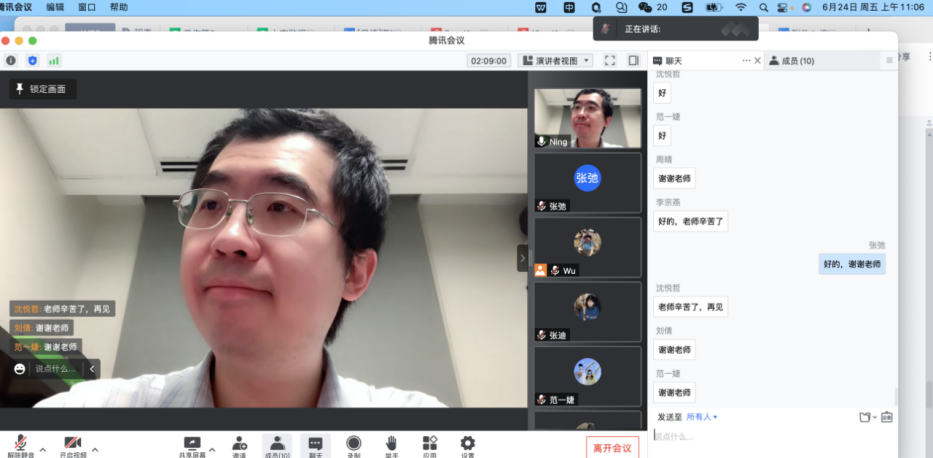Toggle the side panel layout icon
The width and height of the screenshot is (933, 458).
633,60
